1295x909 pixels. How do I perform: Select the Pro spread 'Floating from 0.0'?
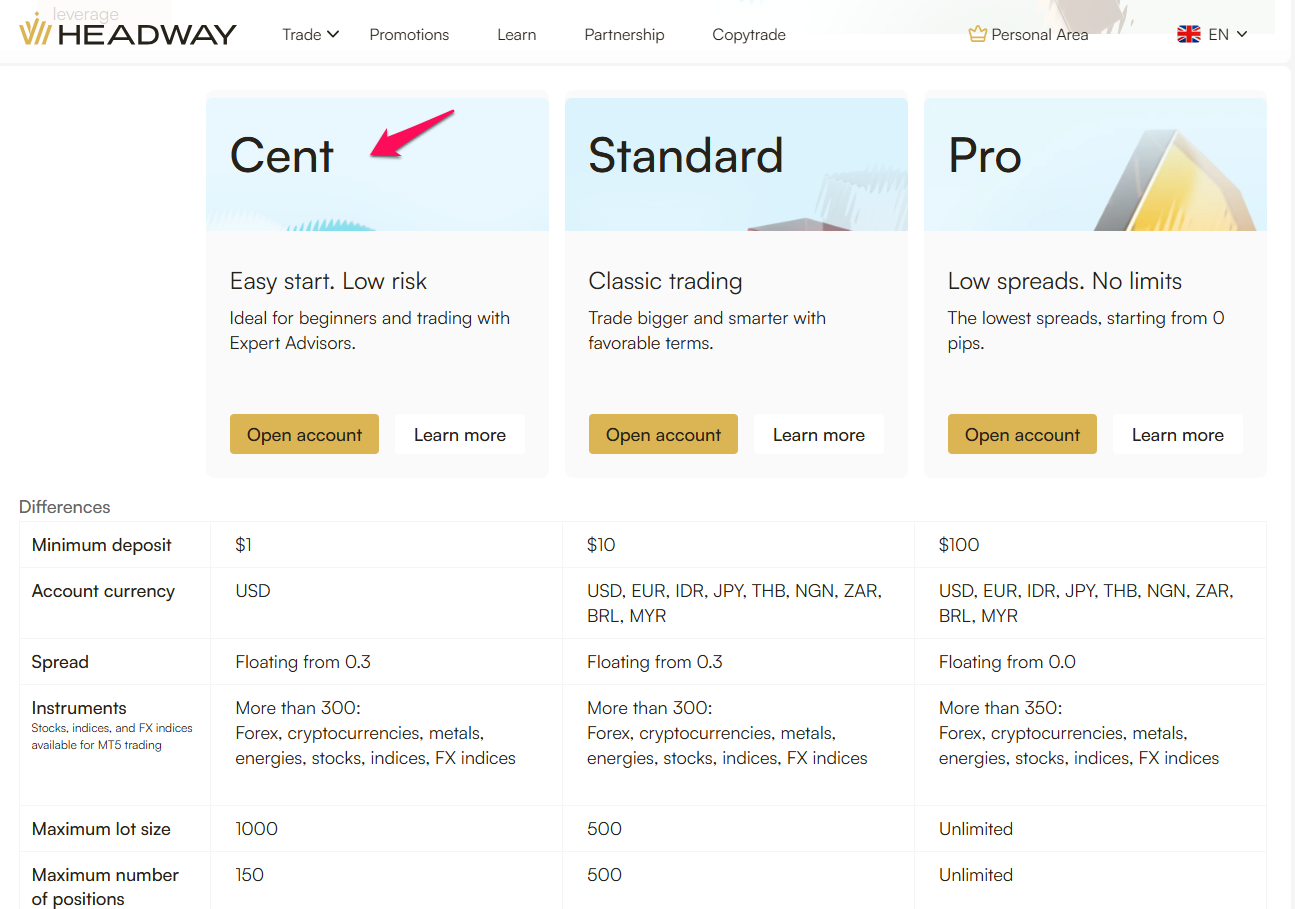coord(1007,662)
